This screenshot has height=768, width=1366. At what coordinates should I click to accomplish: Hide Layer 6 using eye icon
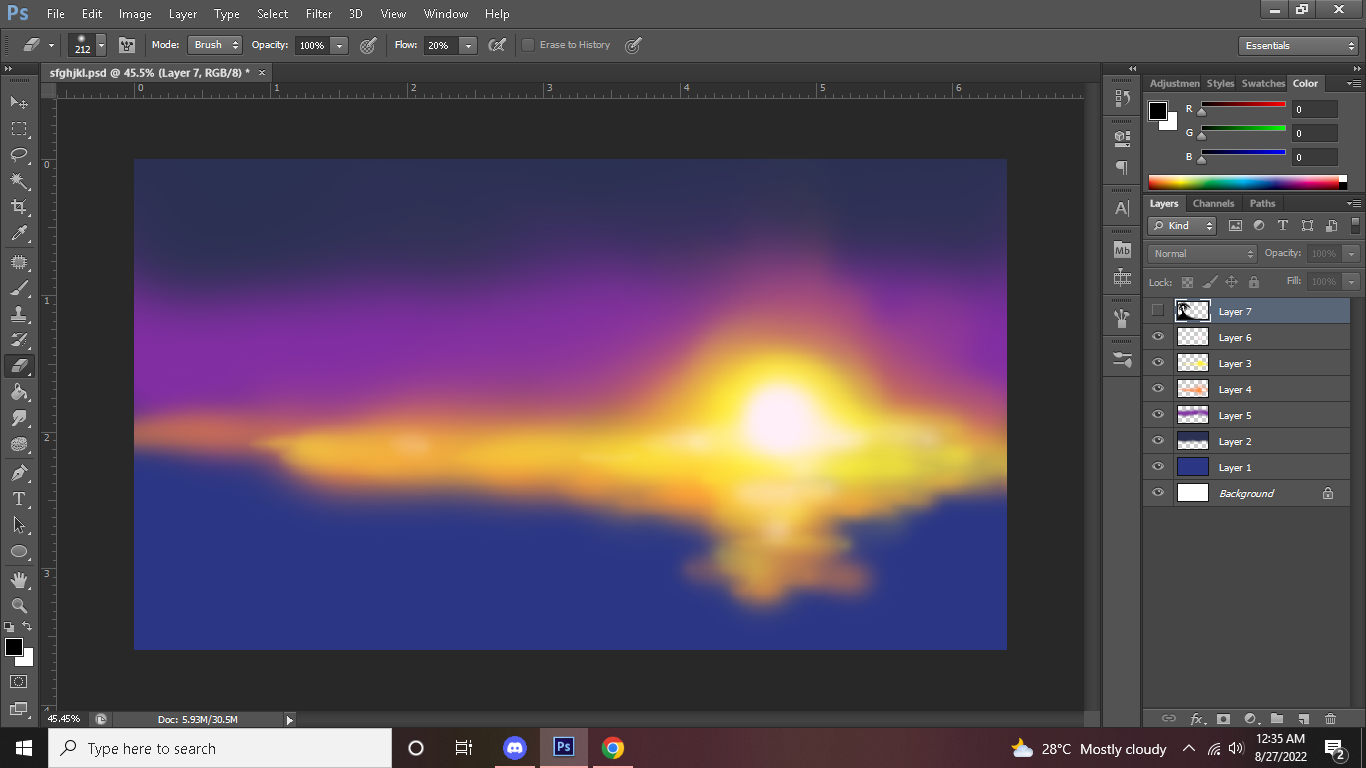(x=1158, y=337)
